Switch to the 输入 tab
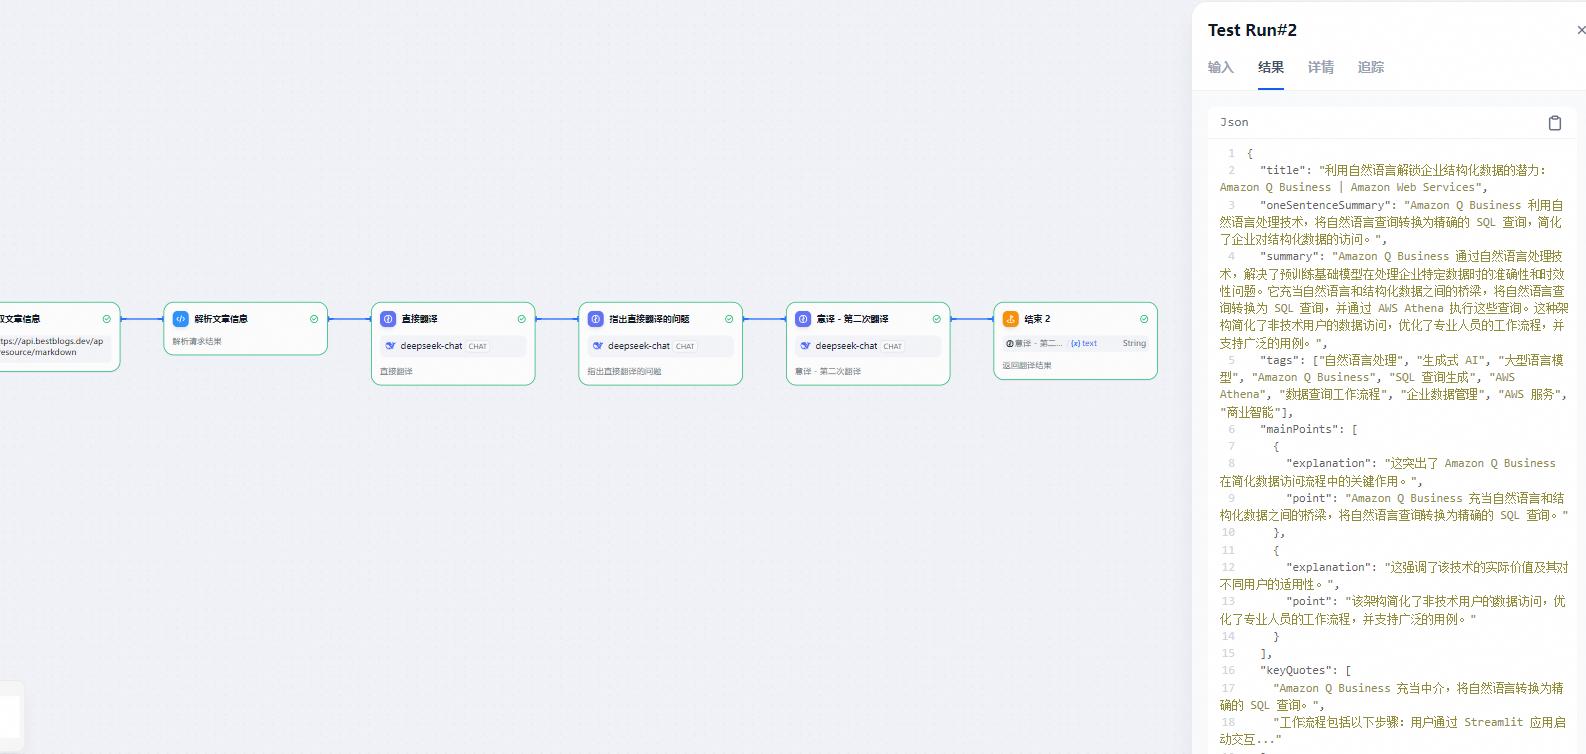The height and width of the screenshot is (754, 1586). pos(1220,67)
